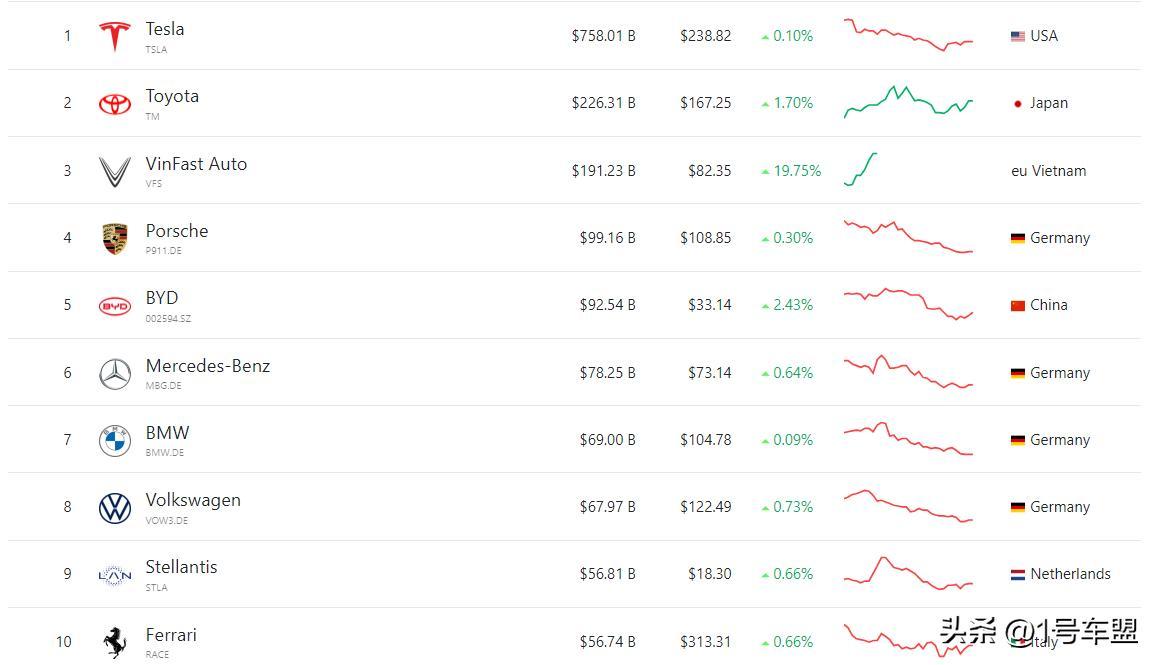Click the Netherlands flag for Stellantis

(1018, 574)
